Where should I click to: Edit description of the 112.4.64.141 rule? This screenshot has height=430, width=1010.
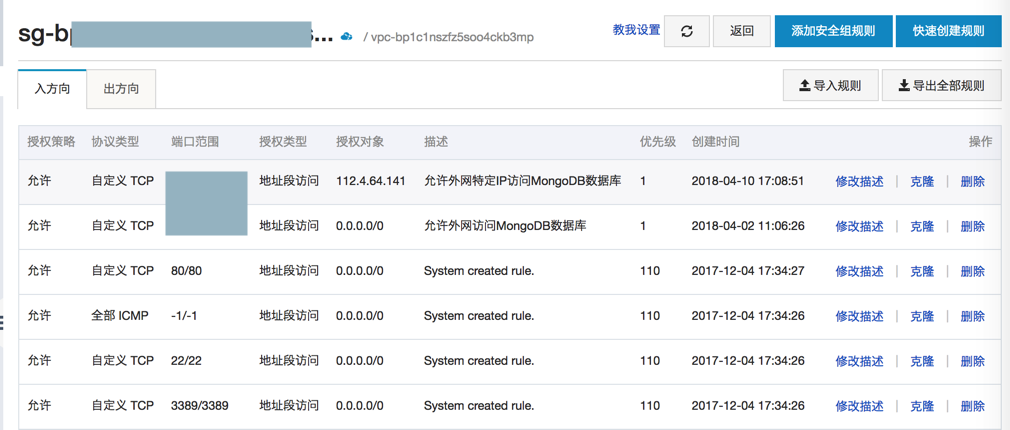859,182
